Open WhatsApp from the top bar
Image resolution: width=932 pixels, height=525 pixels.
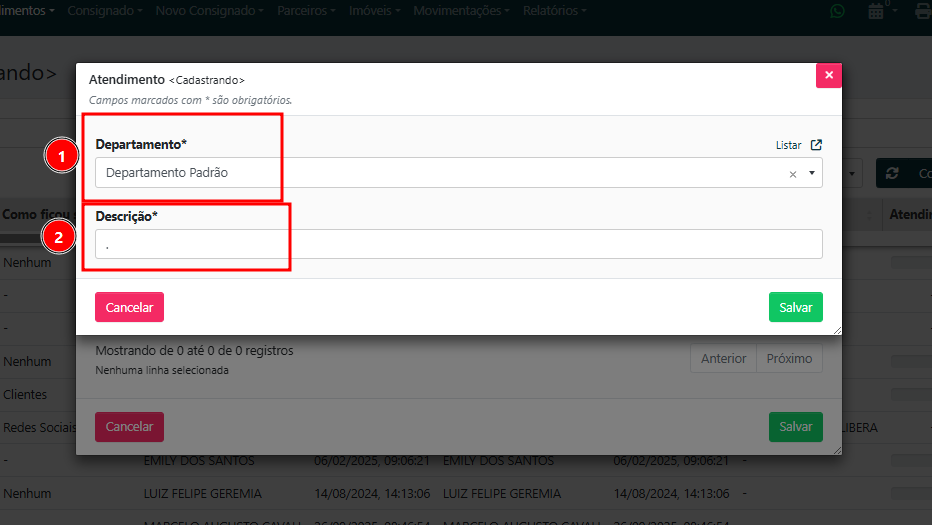tap(837, 11)
